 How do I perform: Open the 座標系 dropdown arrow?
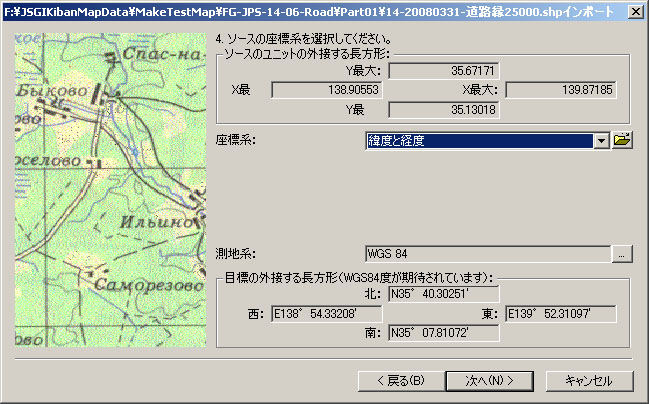coord(602,141)
